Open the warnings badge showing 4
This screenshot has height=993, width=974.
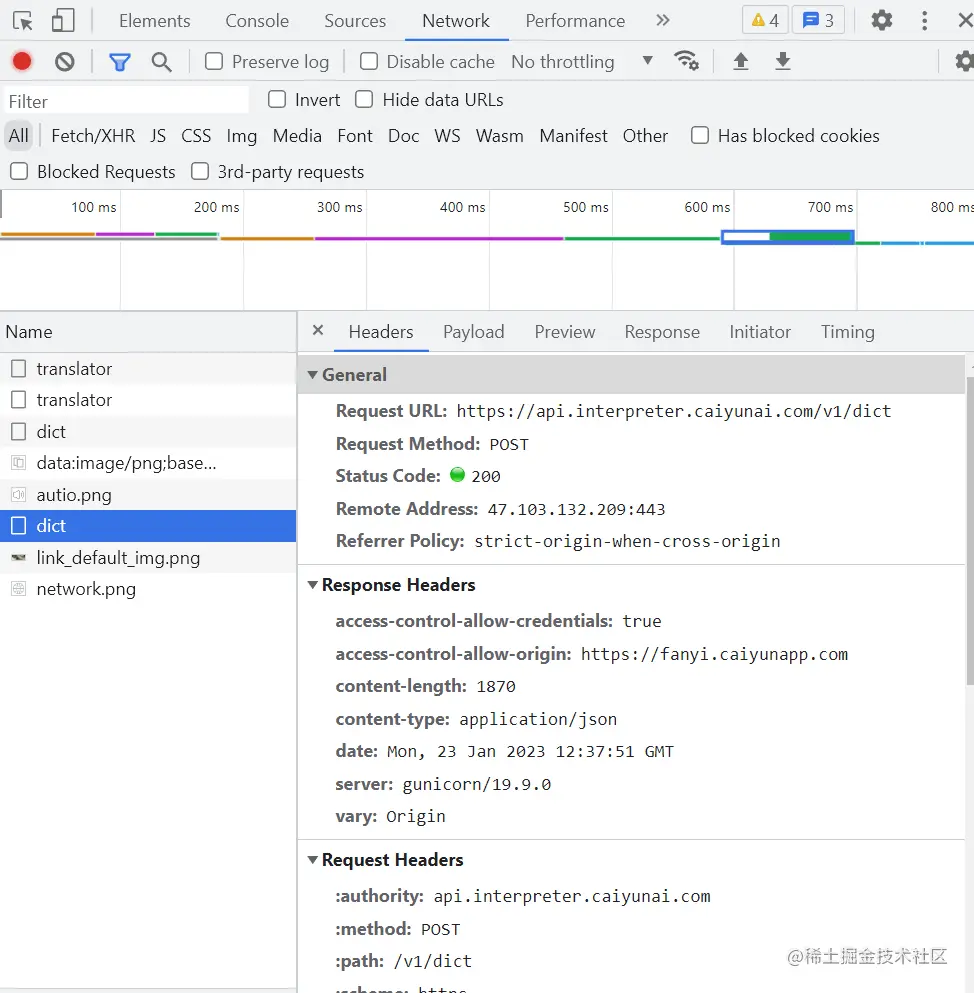click(765, 21)
